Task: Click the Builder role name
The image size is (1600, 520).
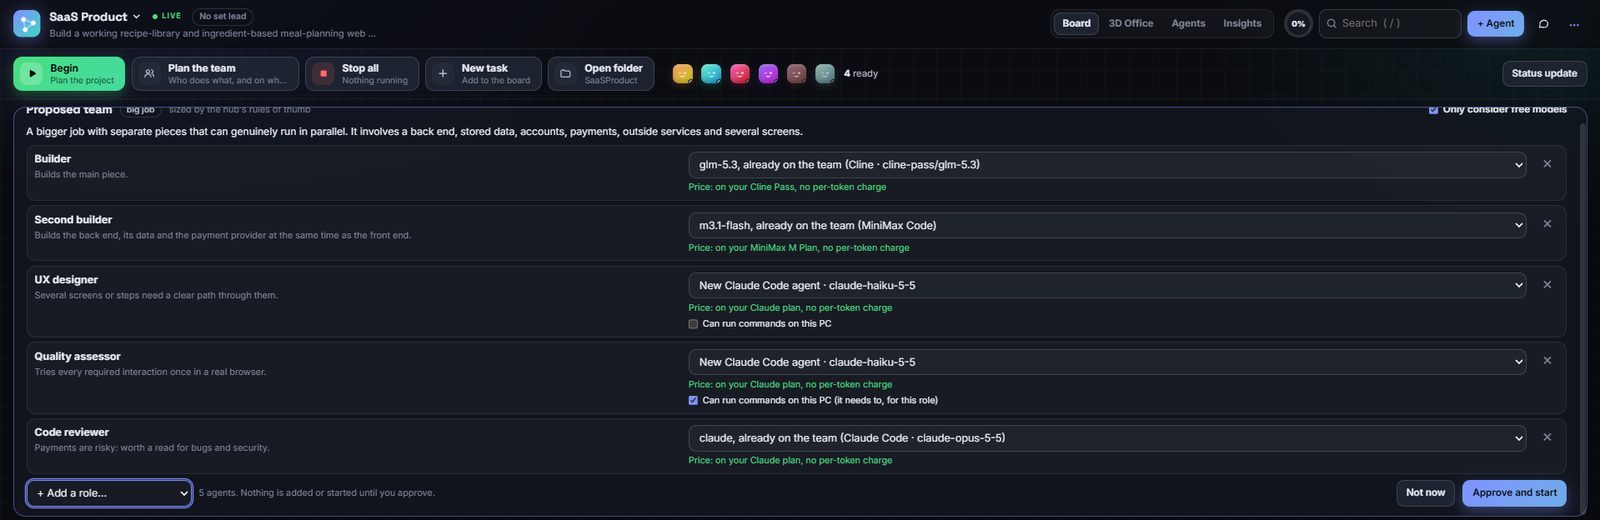Action: click(x=52, y=159)
